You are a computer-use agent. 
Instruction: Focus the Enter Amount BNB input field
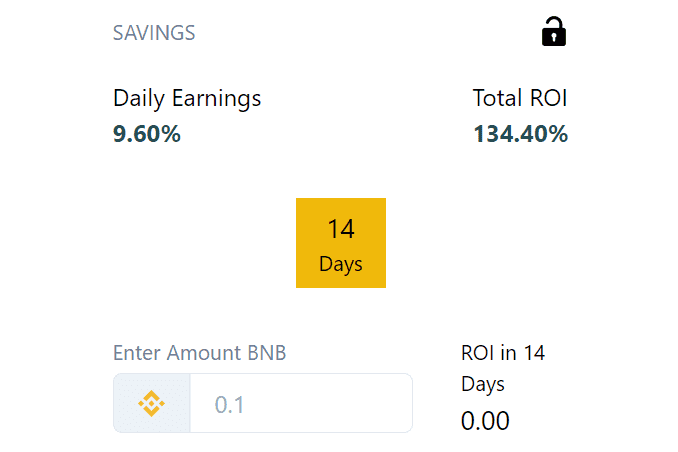tap(300, 404)
